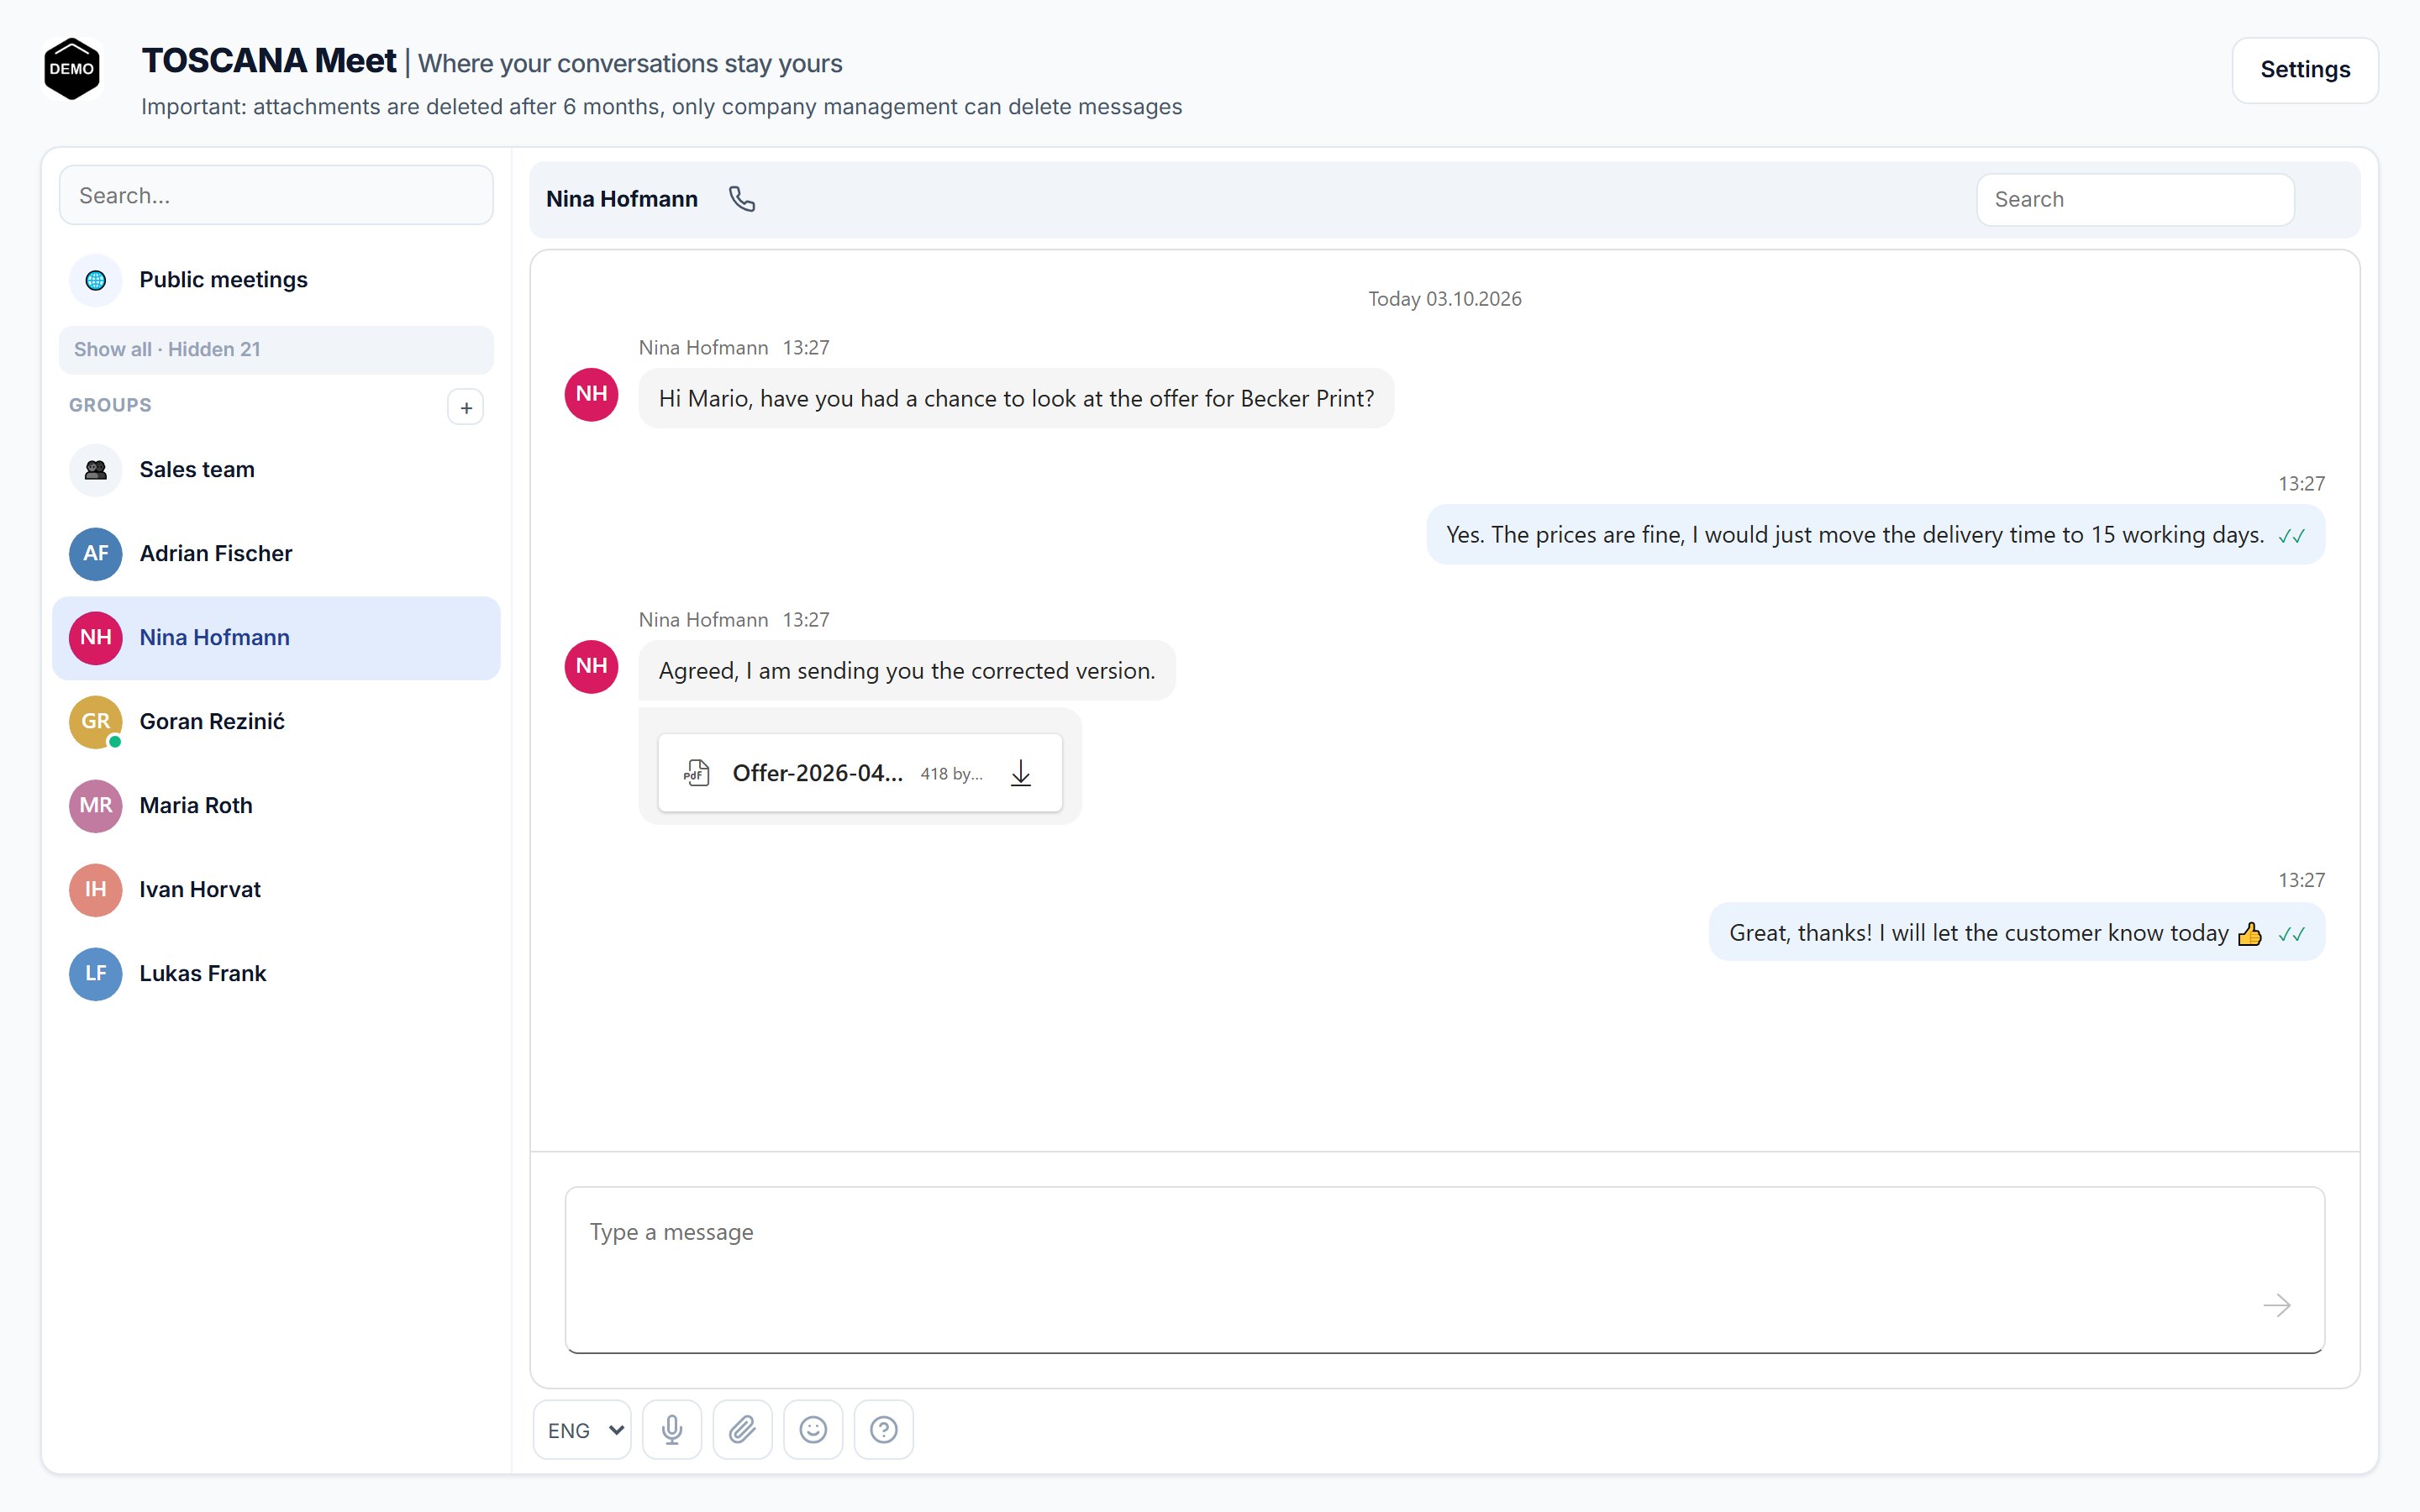This screenshot has height=1512, width=2420.
Task: Open help question mark button
Action: 884,1430
